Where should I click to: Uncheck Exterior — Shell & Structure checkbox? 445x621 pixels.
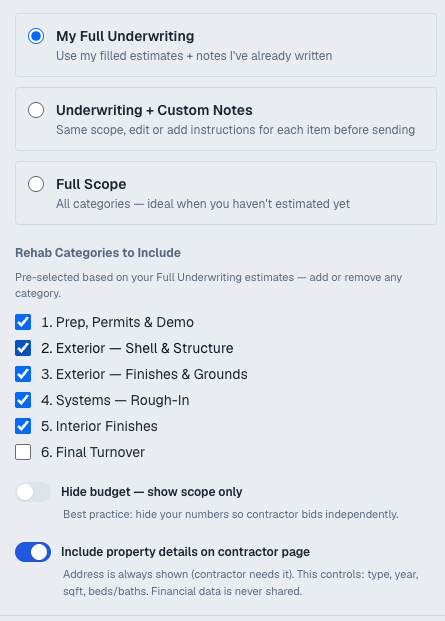[23, 348]
